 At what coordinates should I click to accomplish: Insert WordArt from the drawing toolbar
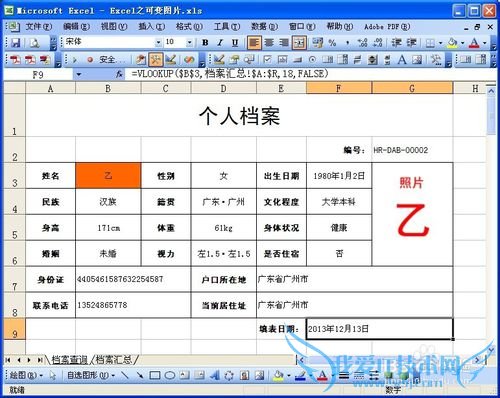click(214, 376)
